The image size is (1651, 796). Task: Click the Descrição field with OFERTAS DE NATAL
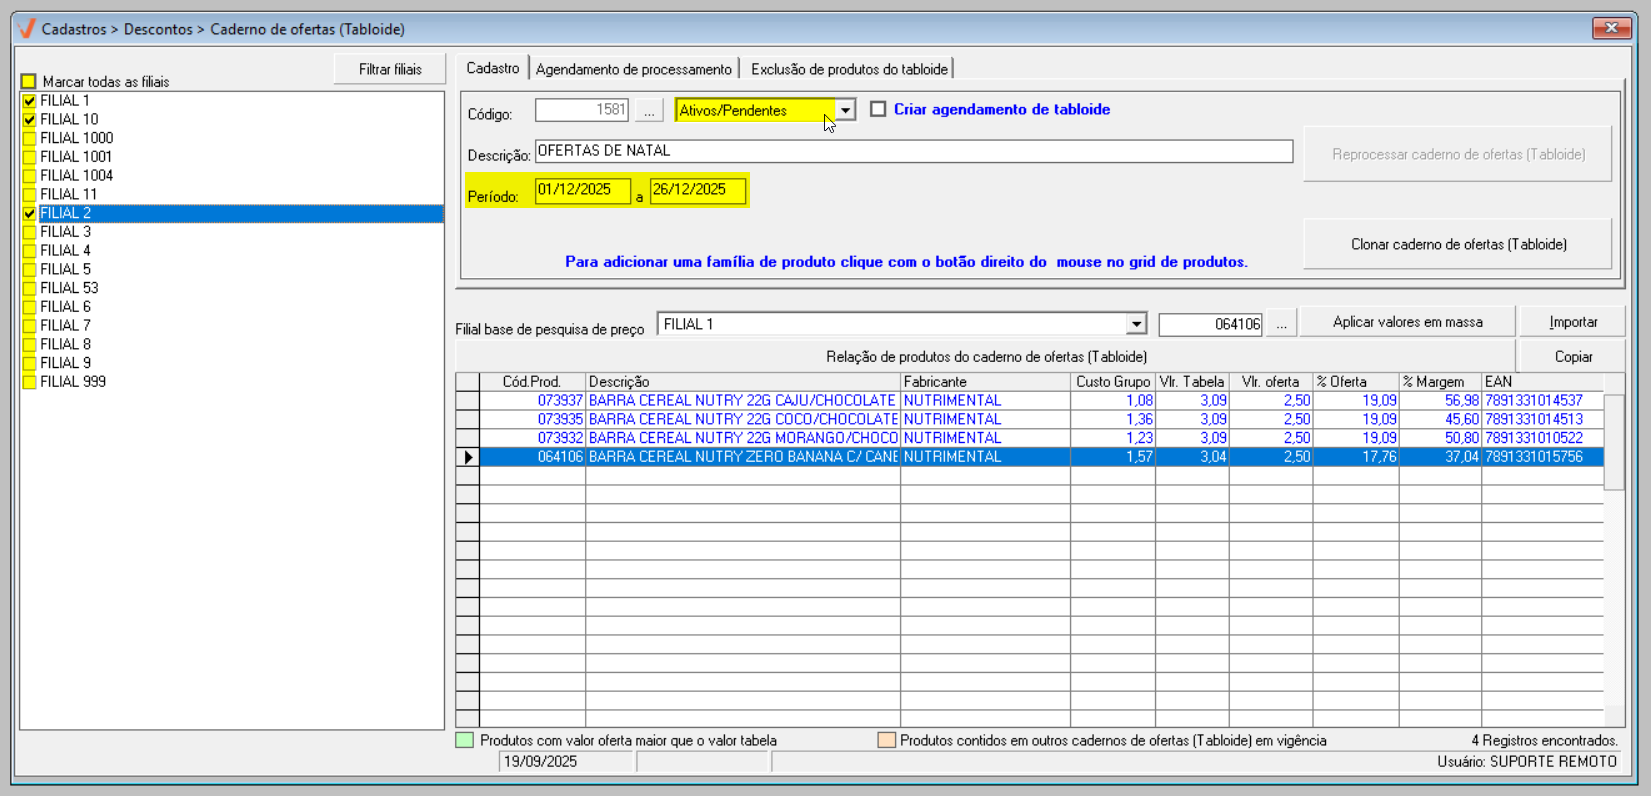point(913,151)
